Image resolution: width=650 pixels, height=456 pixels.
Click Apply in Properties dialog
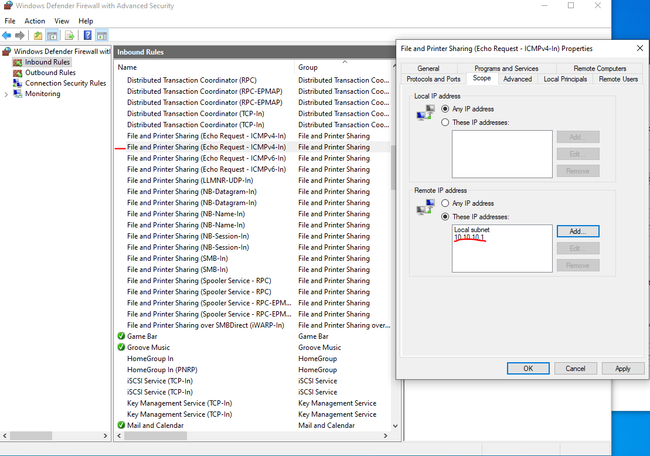(x=623, y=369)
